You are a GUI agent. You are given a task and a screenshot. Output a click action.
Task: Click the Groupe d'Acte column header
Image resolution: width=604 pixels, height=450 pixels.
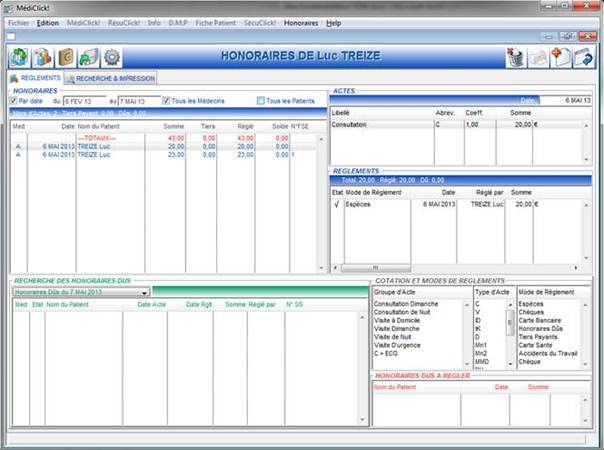(x=394, y=292)
